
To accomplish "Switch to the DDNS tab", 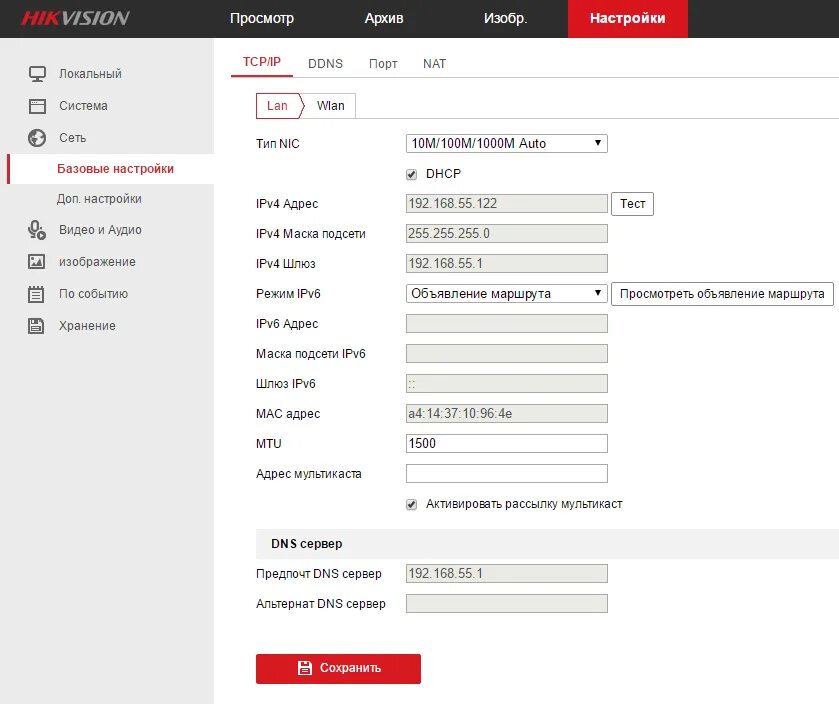I will pos(325,64).
